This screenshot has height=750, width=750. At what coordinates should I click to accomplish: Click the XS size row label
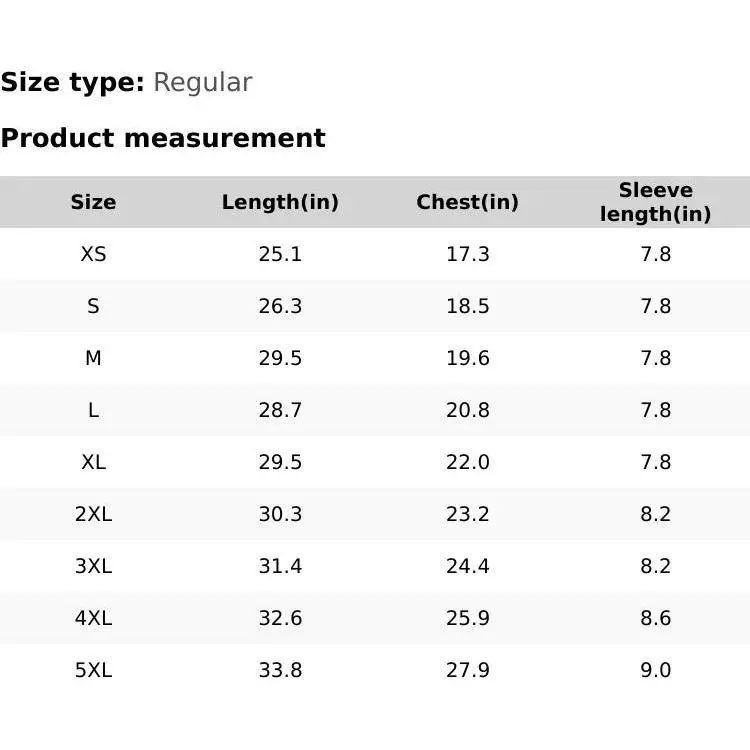click(x=93, y=254)
